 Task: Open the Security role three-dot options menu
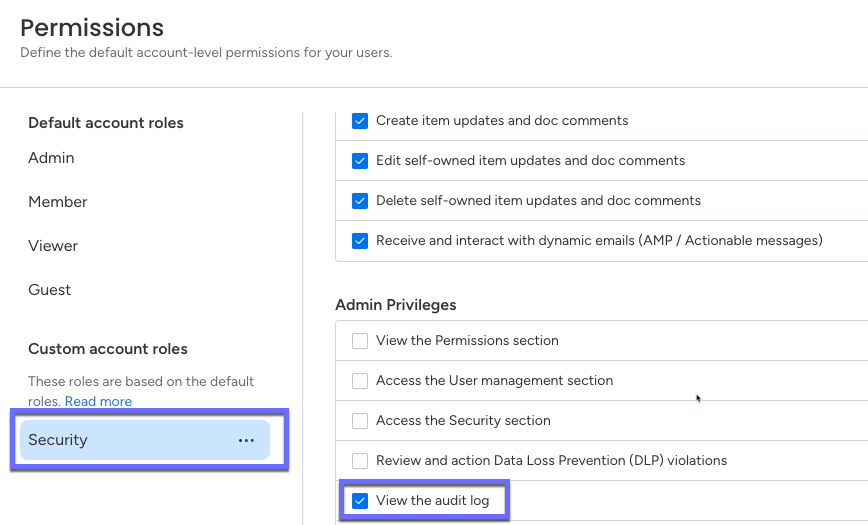tap(246, 440)
